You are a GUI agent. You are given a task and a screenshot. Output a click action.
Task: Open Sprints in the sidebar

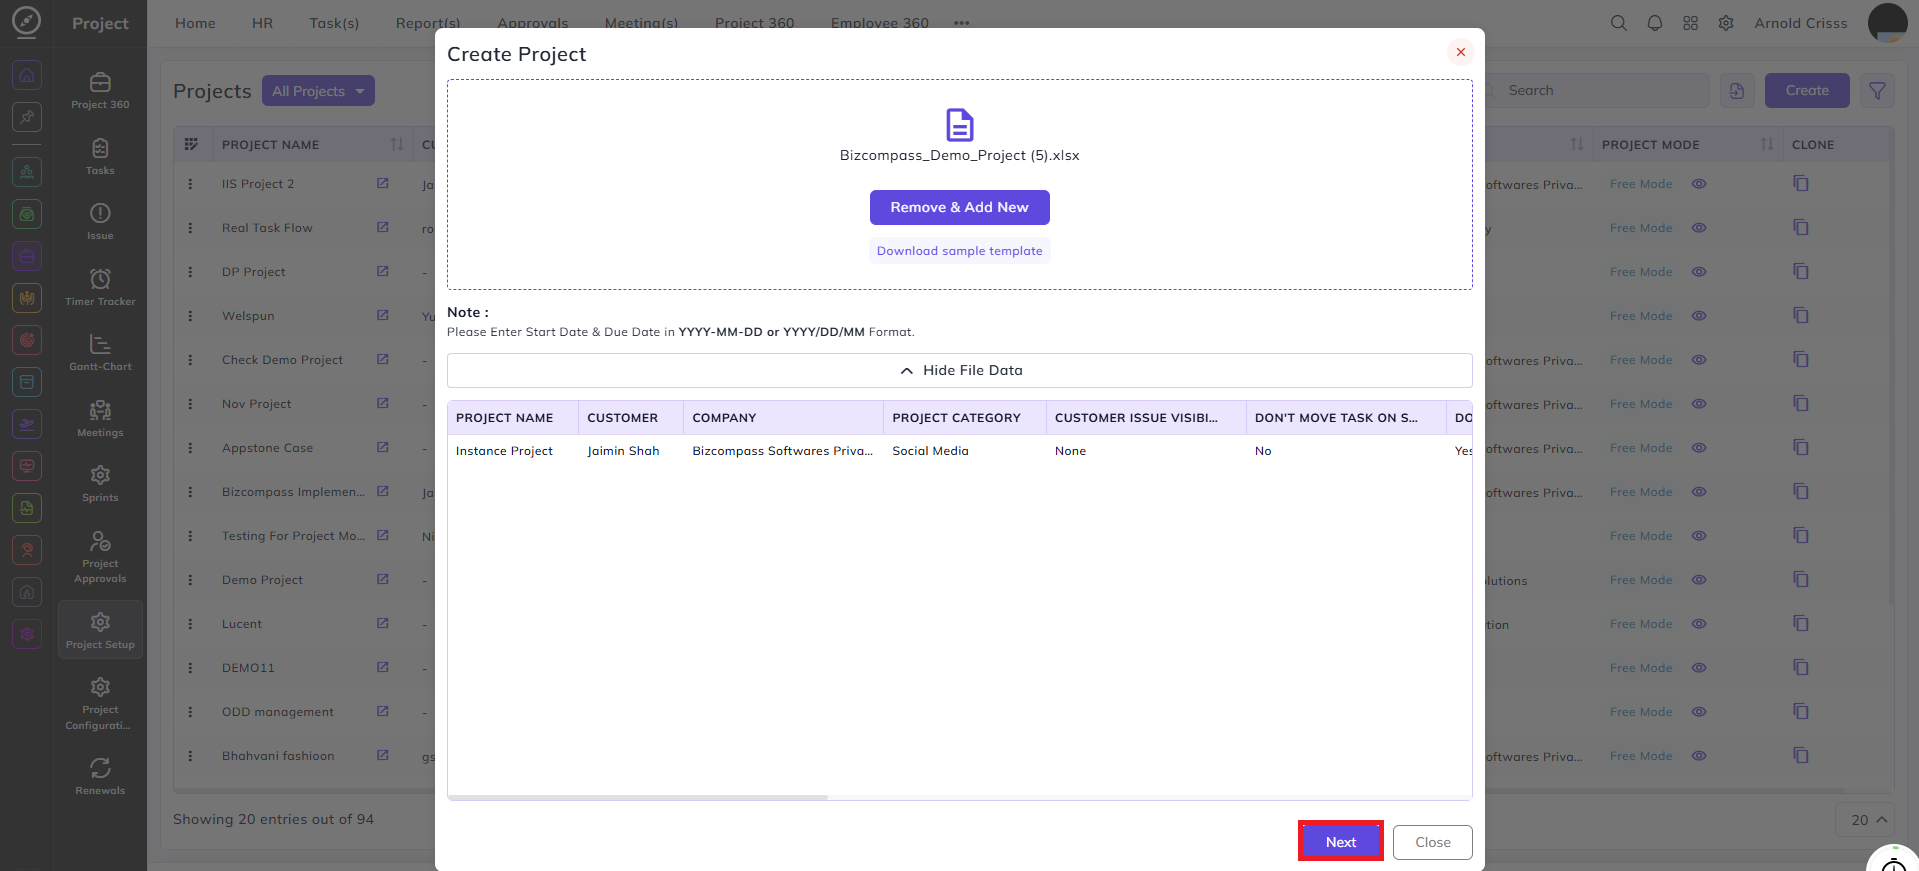pos(100,483)
